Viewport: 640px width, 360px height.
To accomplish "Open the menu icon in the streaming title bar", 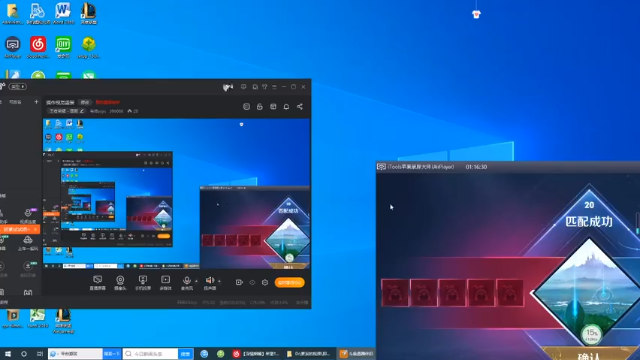I will click(x=274, y=87).
